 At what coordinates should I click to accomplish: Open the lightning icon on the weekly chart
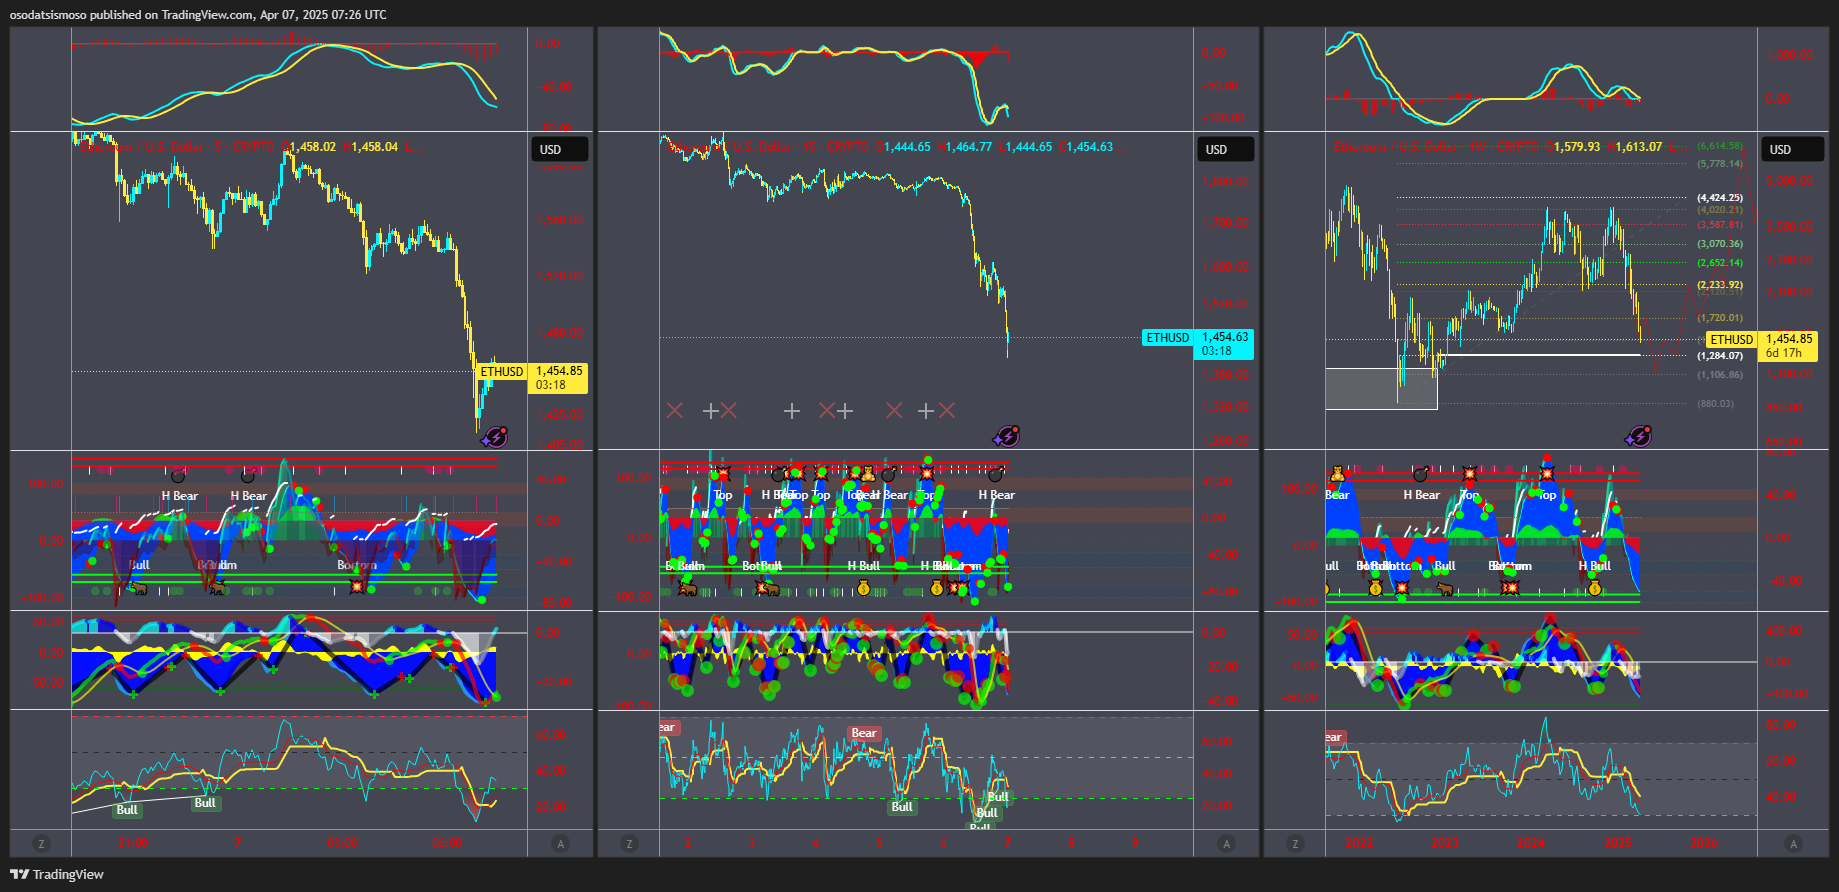(x=1638, y=436)
